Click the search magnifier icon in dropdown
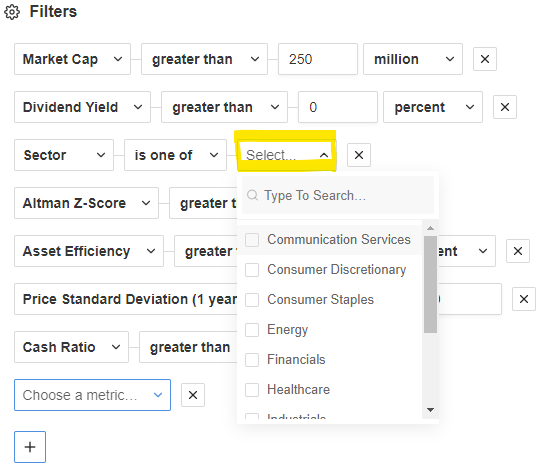This screenshot has width=552, height=467. pyautogui.click(x=252, y=195)
